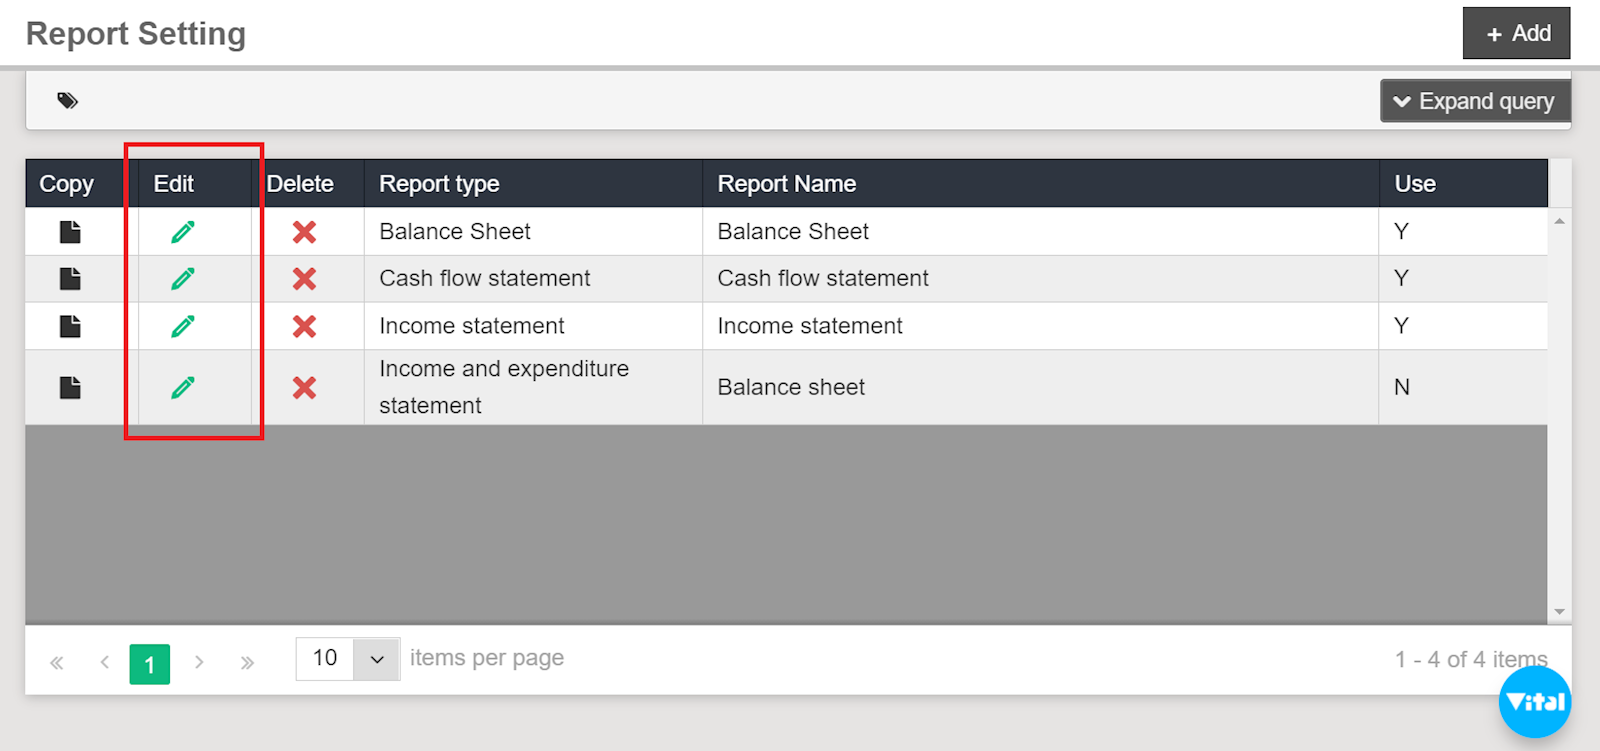Open the items per page dropdown
1600x751 pixels.
click(377, 659)
